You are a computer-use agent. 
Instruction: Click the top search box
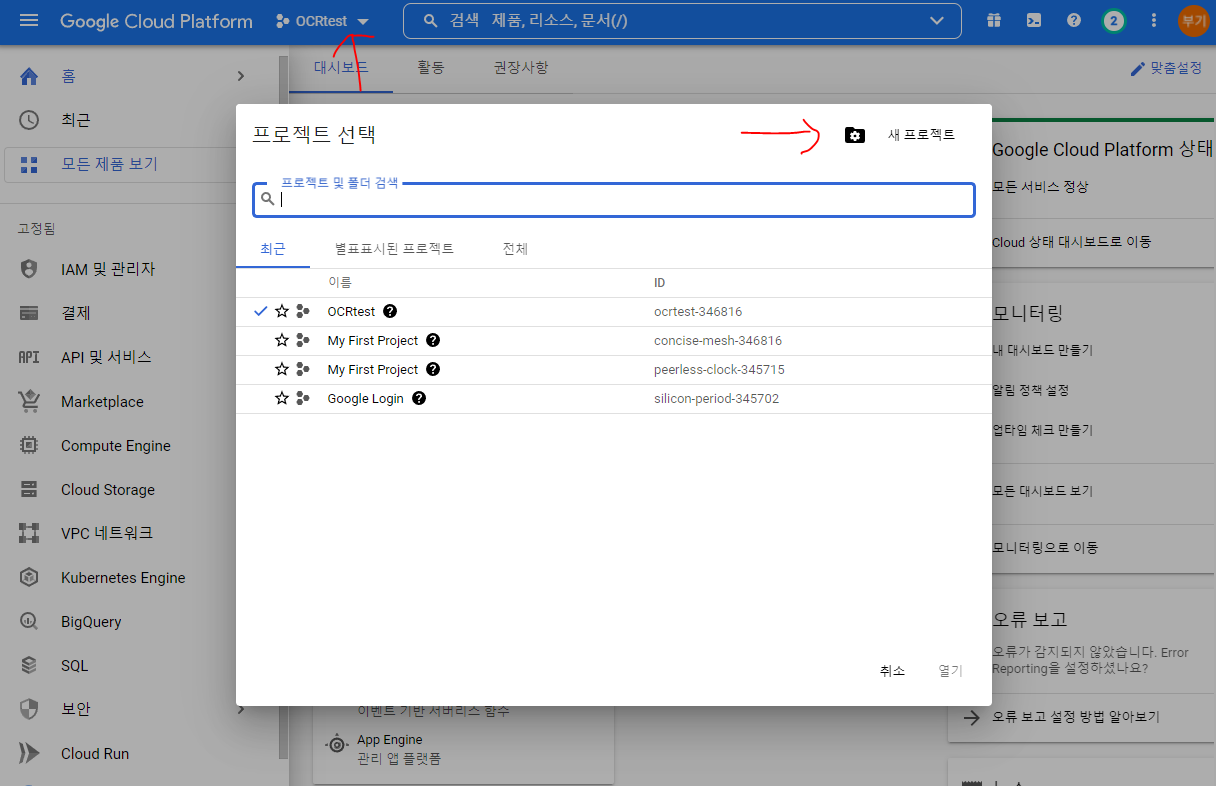681,20
